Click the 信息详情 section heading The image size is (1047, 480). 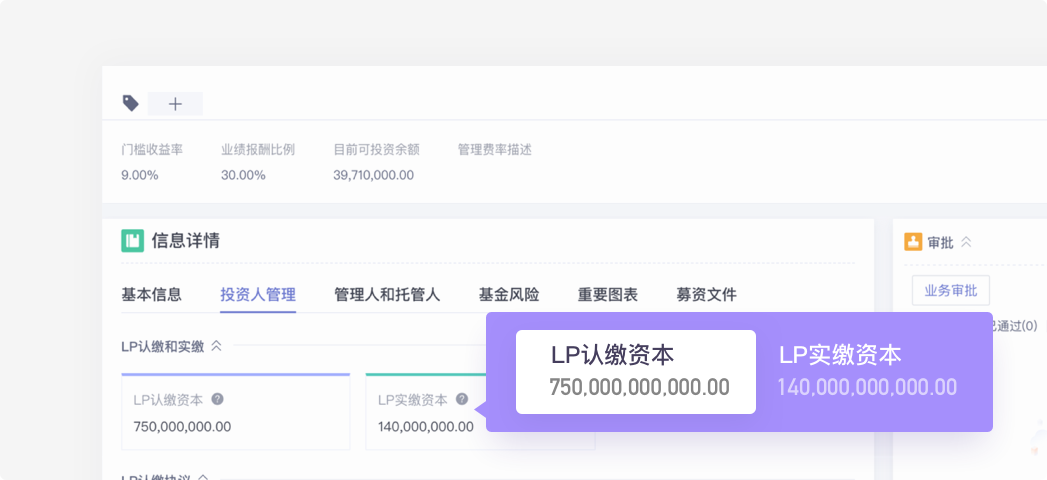[x=186, y=240]
